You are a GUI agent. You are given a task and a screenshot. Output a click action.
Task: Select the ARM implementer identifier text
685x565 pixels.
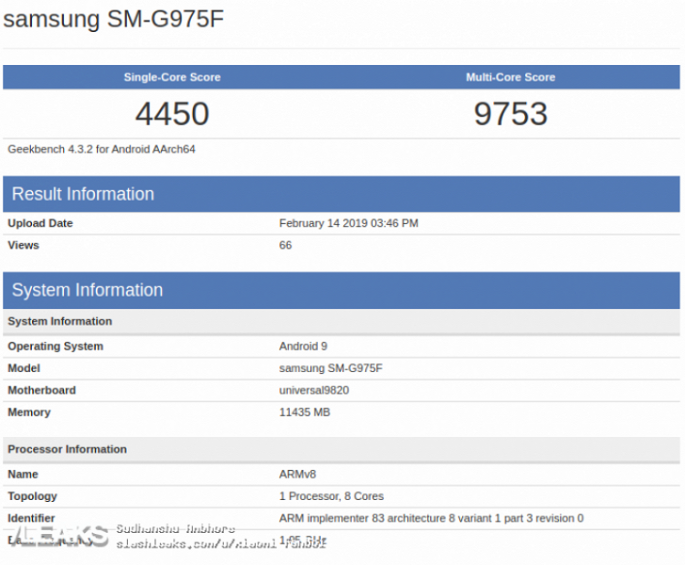click(431, 518)
